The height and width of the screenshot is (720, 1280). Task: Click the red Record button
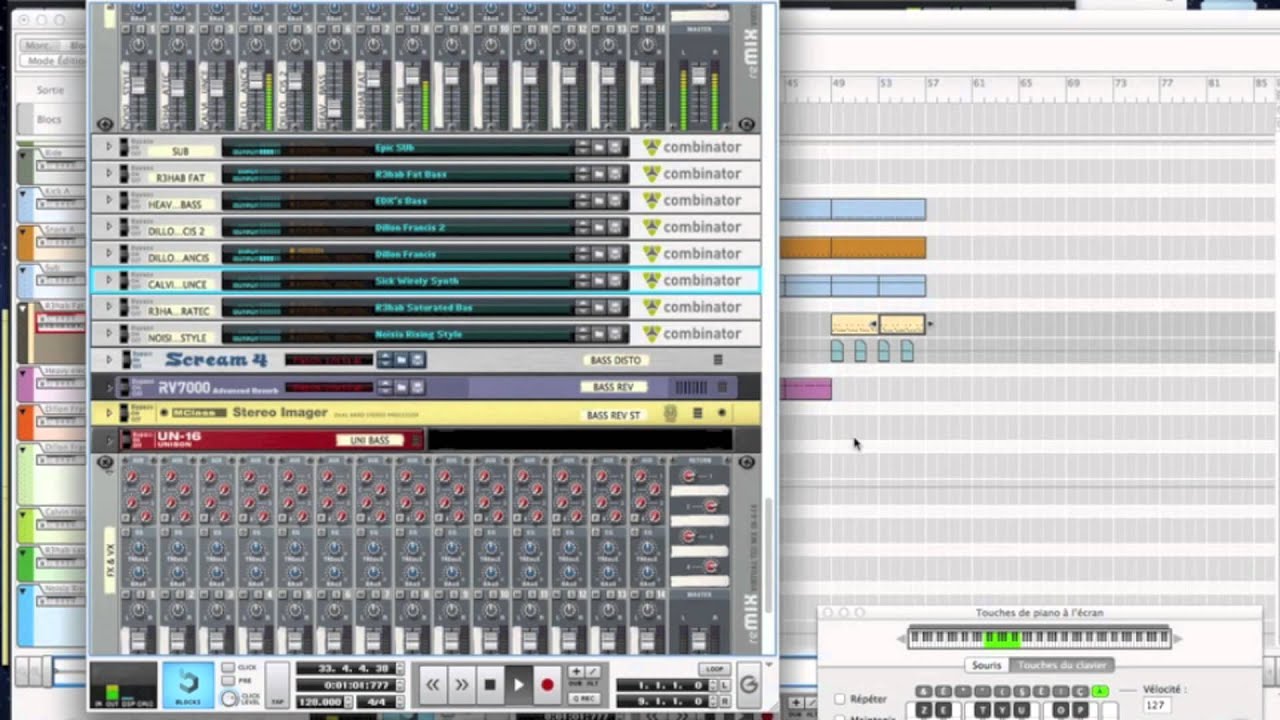547,685
